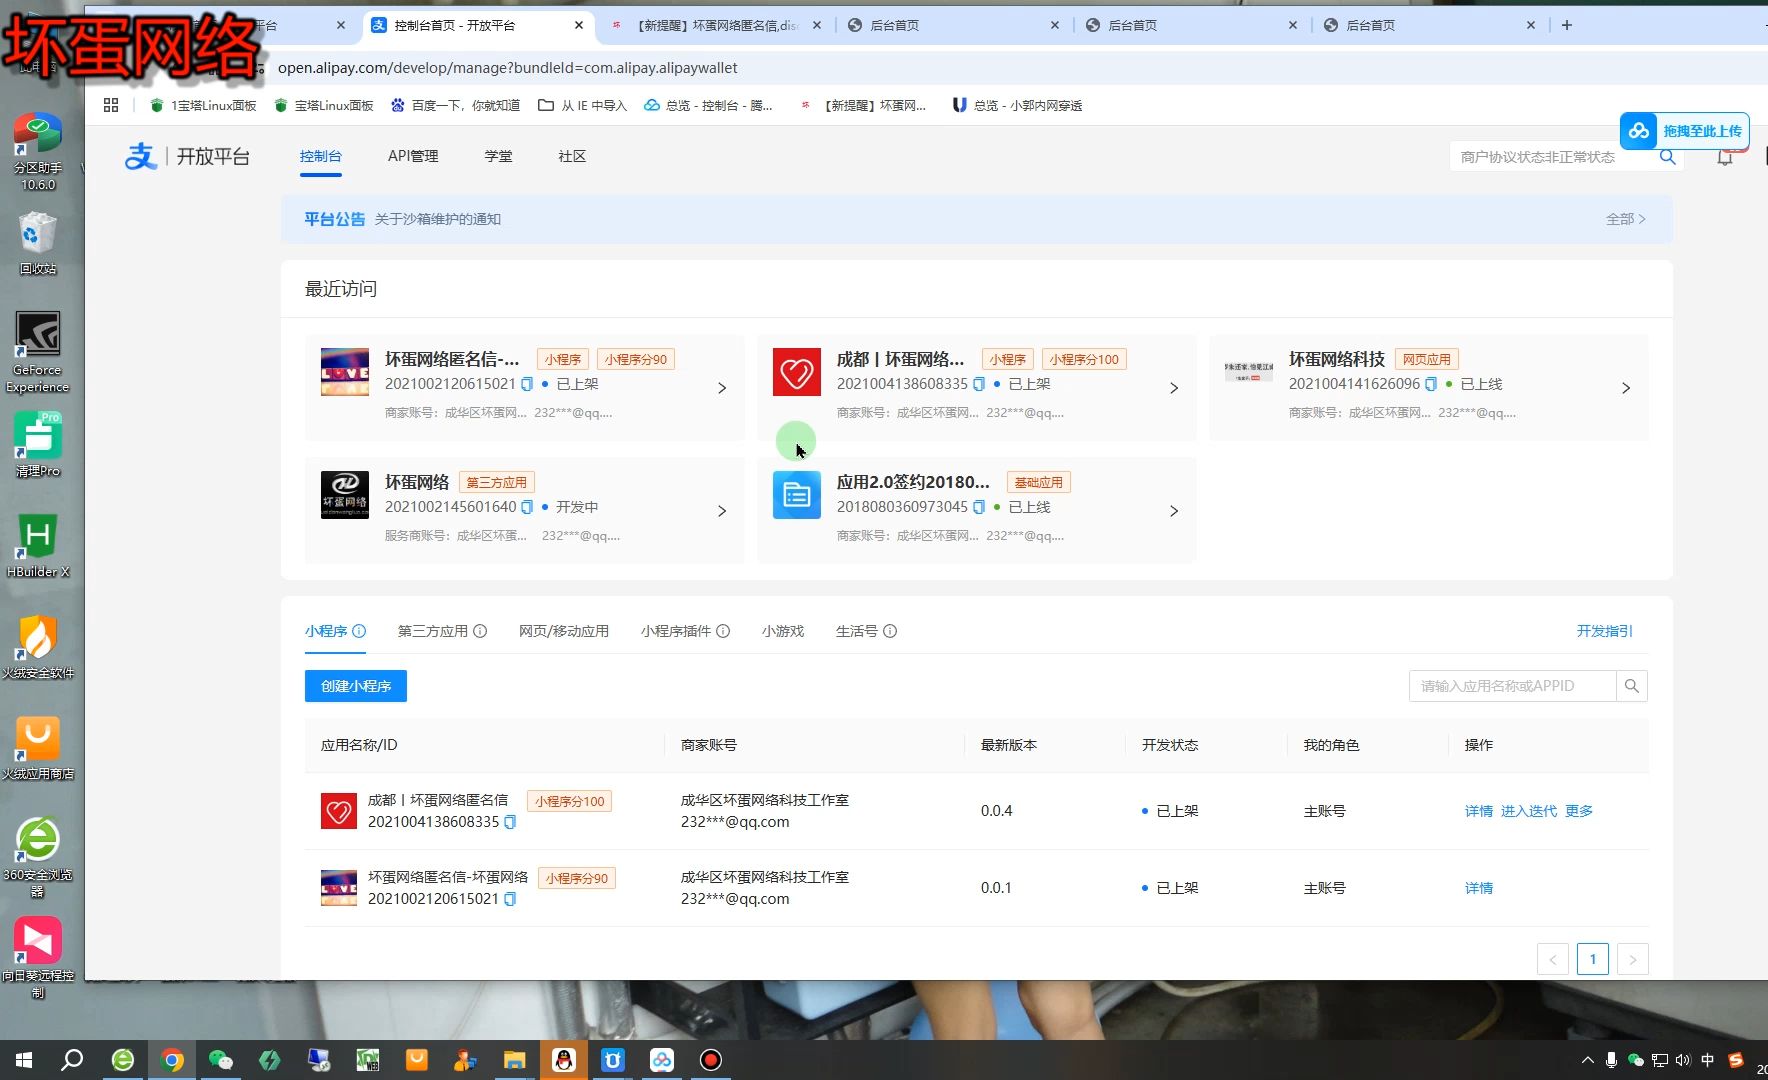
Task: Open 成都丨坏蛋网络 recent card arrow
Action: point(1174,388)
